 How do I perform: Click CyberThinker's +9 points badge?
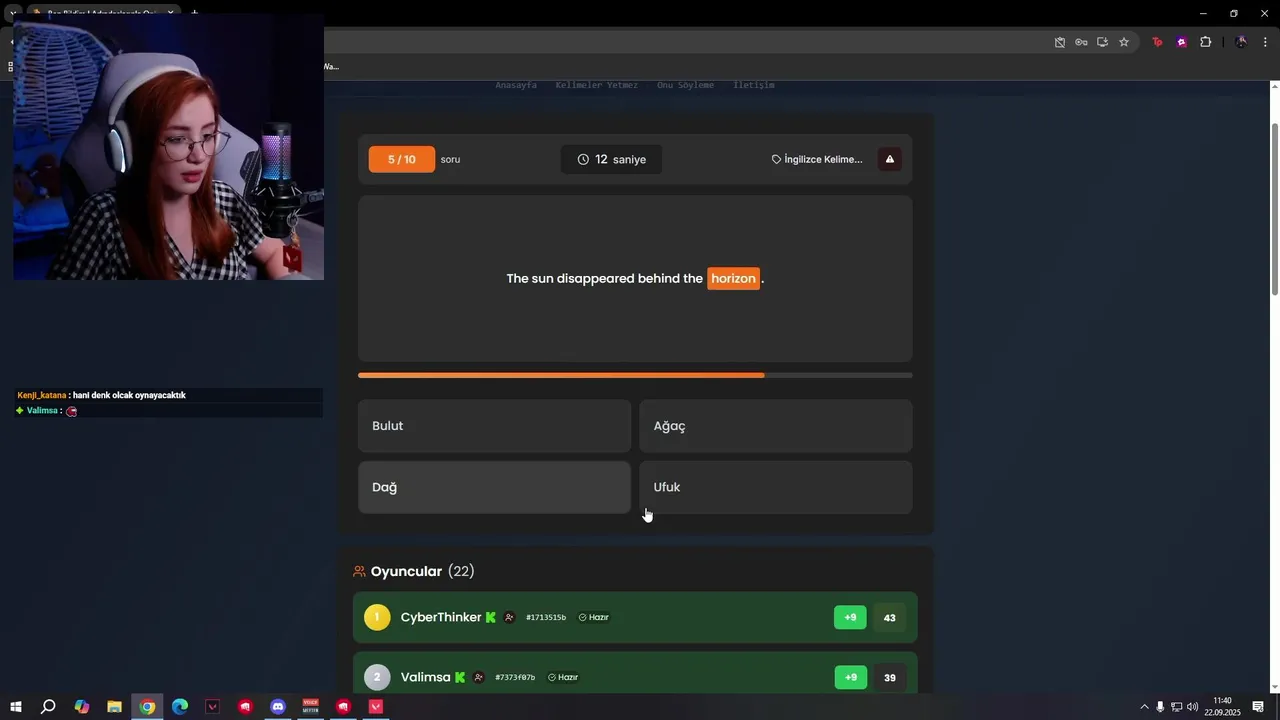[x=850, y=617]
